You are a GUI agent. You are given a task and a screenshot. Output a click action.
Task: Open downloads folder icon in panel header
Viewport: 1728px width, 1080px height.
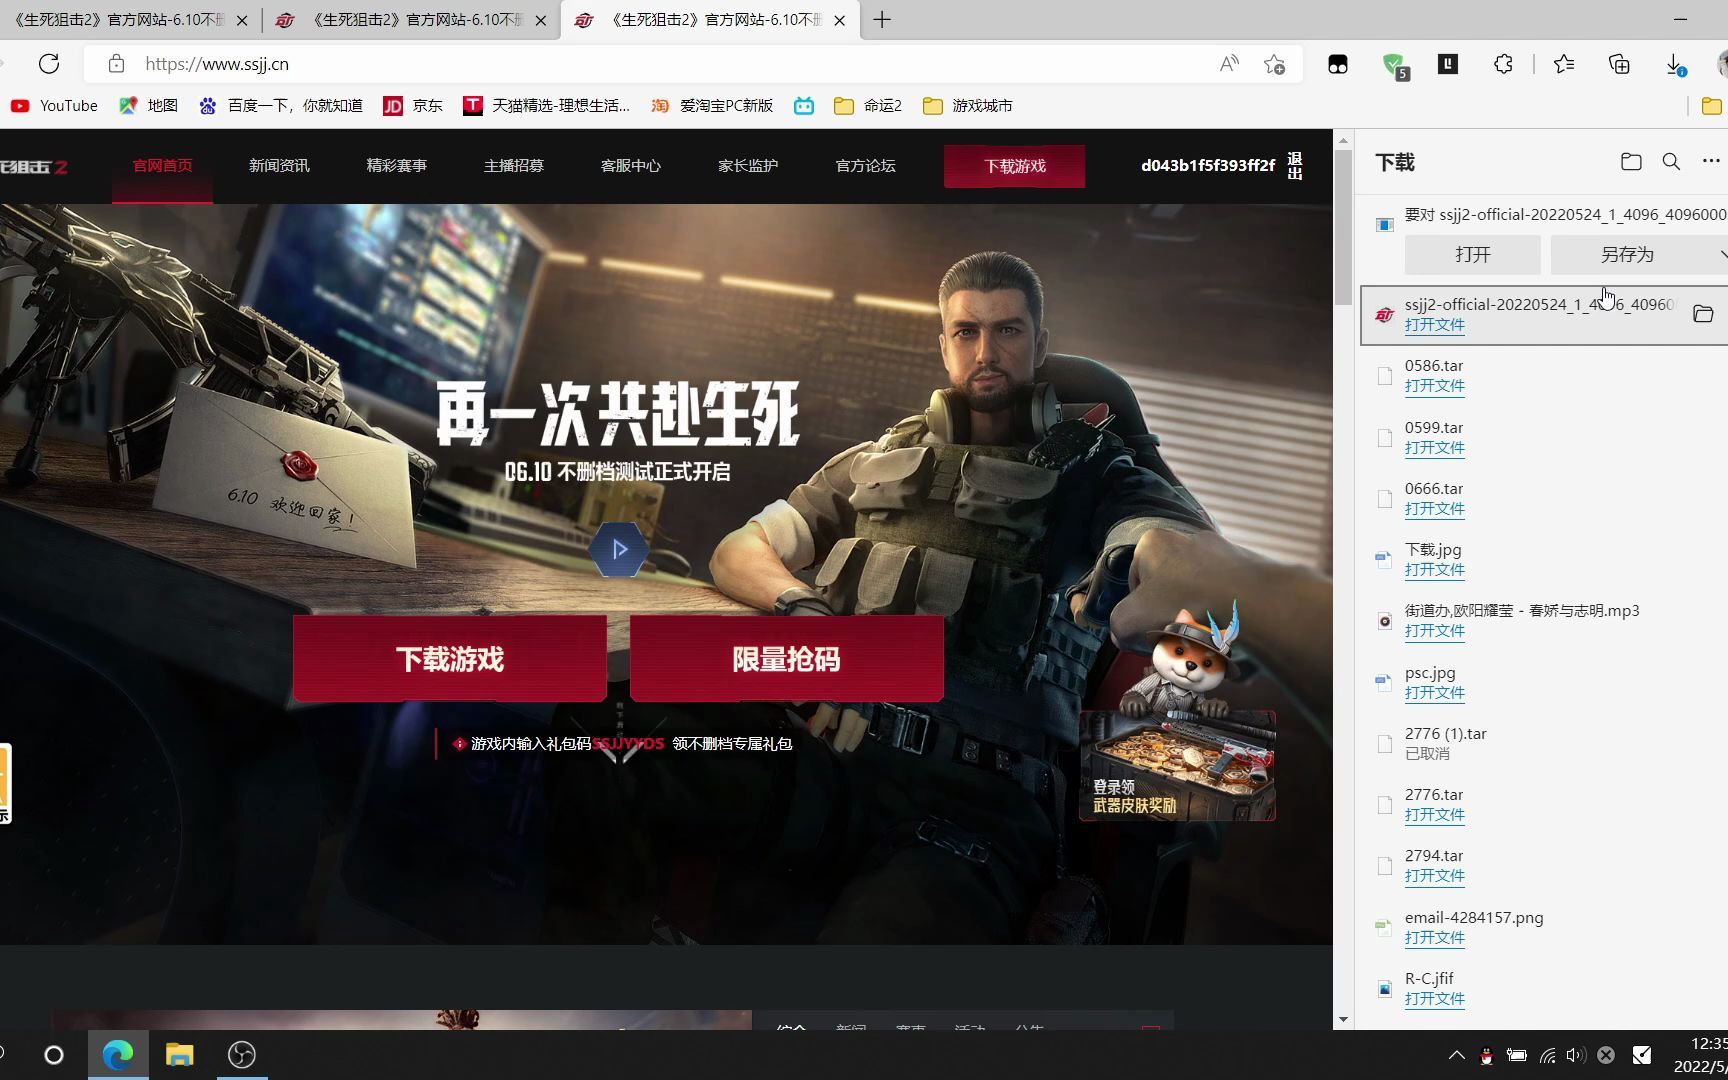(1631, 161)
